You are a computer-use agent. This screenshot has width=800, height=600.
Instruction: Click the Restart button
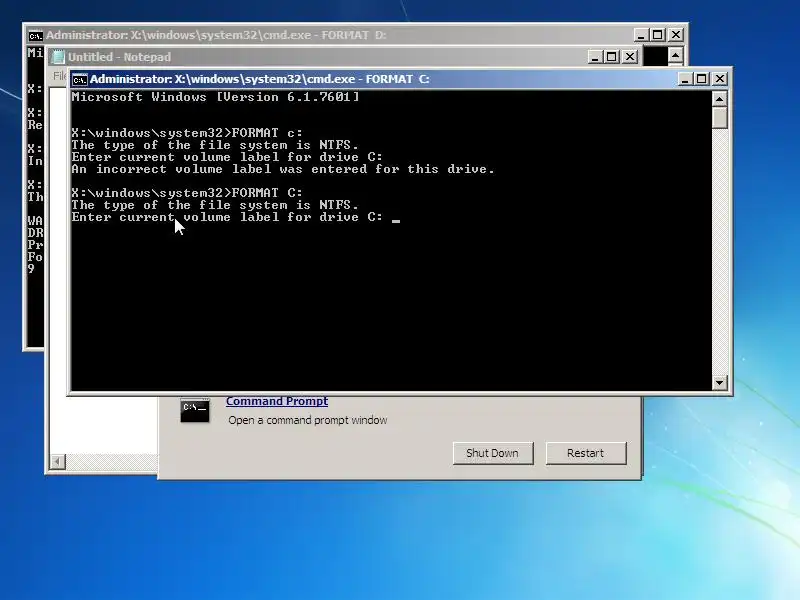coord(586,453)
